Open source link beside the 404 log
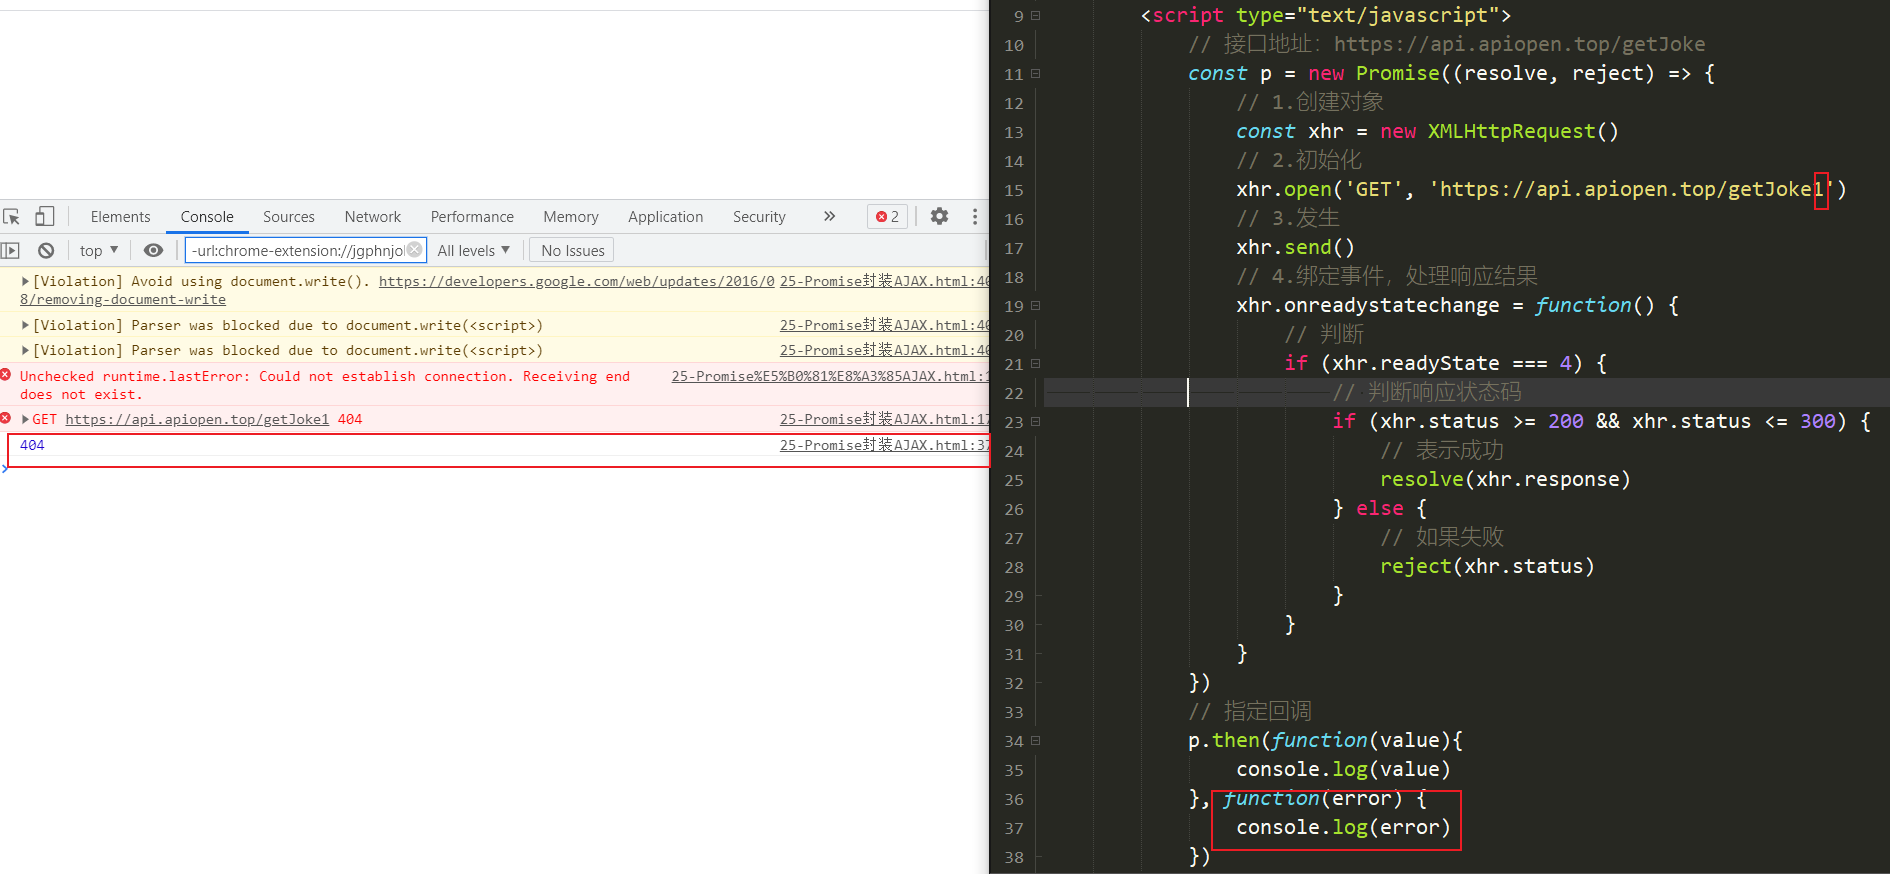This screenshot has width=1890, height=874. [884, 445]
